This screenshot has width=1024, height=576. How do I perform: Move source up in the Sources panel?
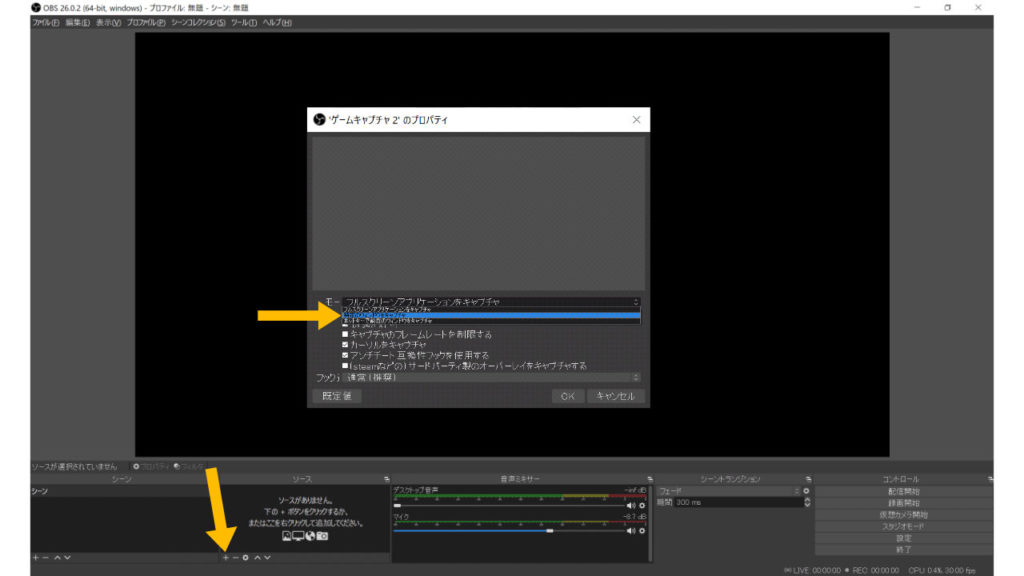pyautogui.click(x=257, y=558)
